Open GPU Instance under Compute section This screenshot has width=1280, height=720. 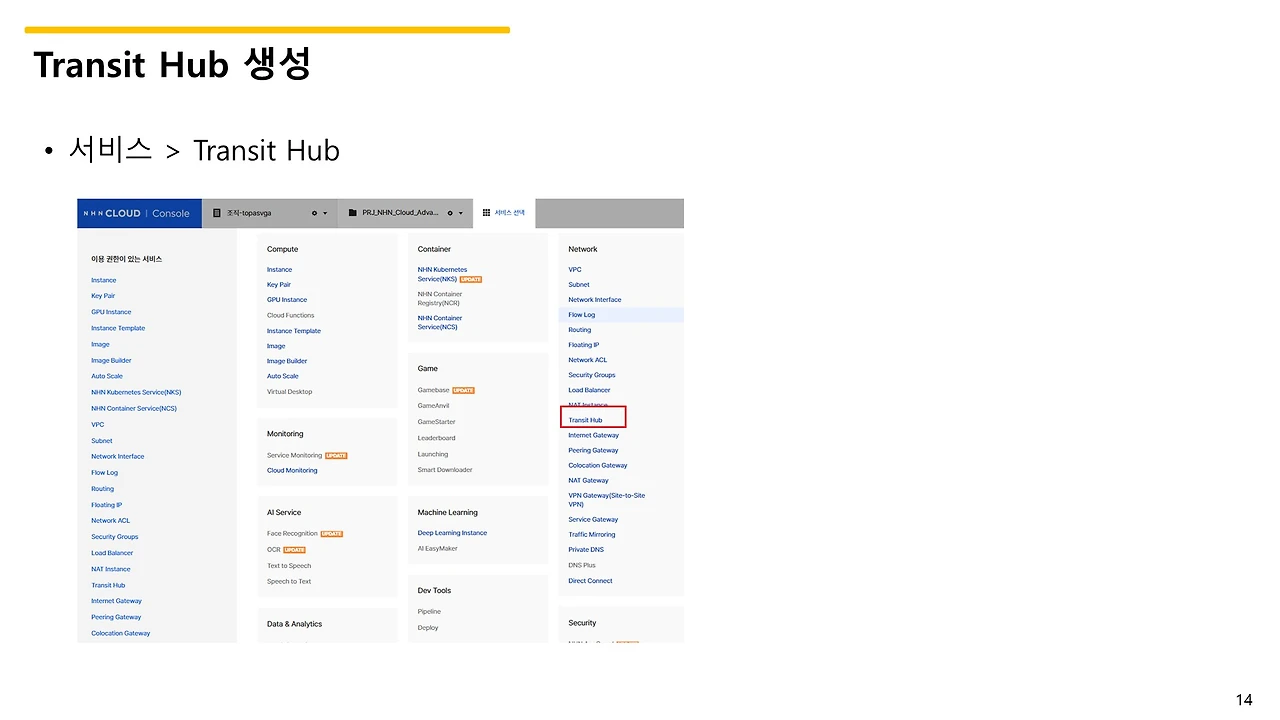(287, 300)
